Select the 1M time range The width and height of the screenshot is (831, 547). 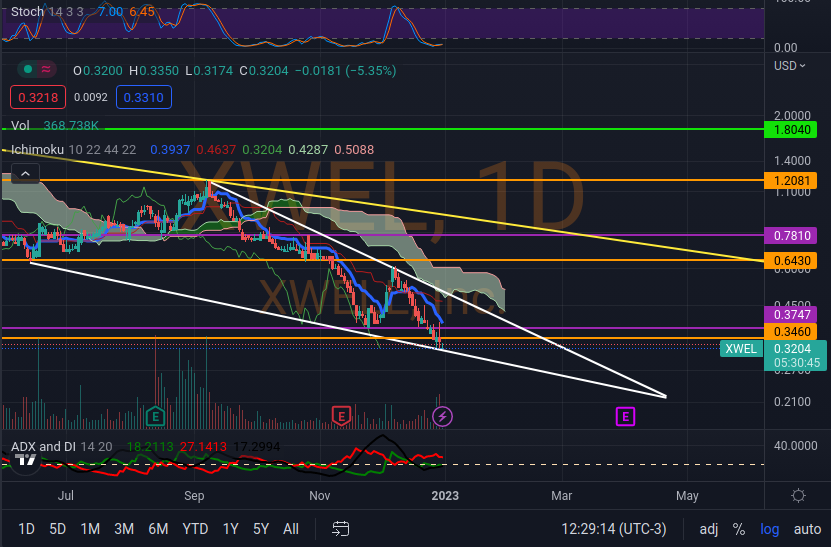(90, 528)
